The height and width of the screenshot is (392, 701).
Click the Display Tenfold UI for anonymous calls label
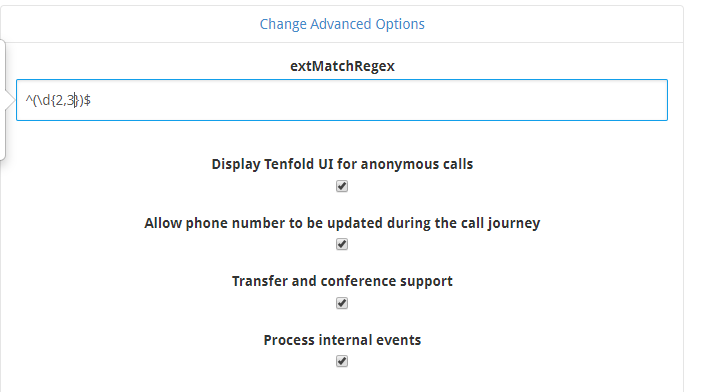pos(342,164)
